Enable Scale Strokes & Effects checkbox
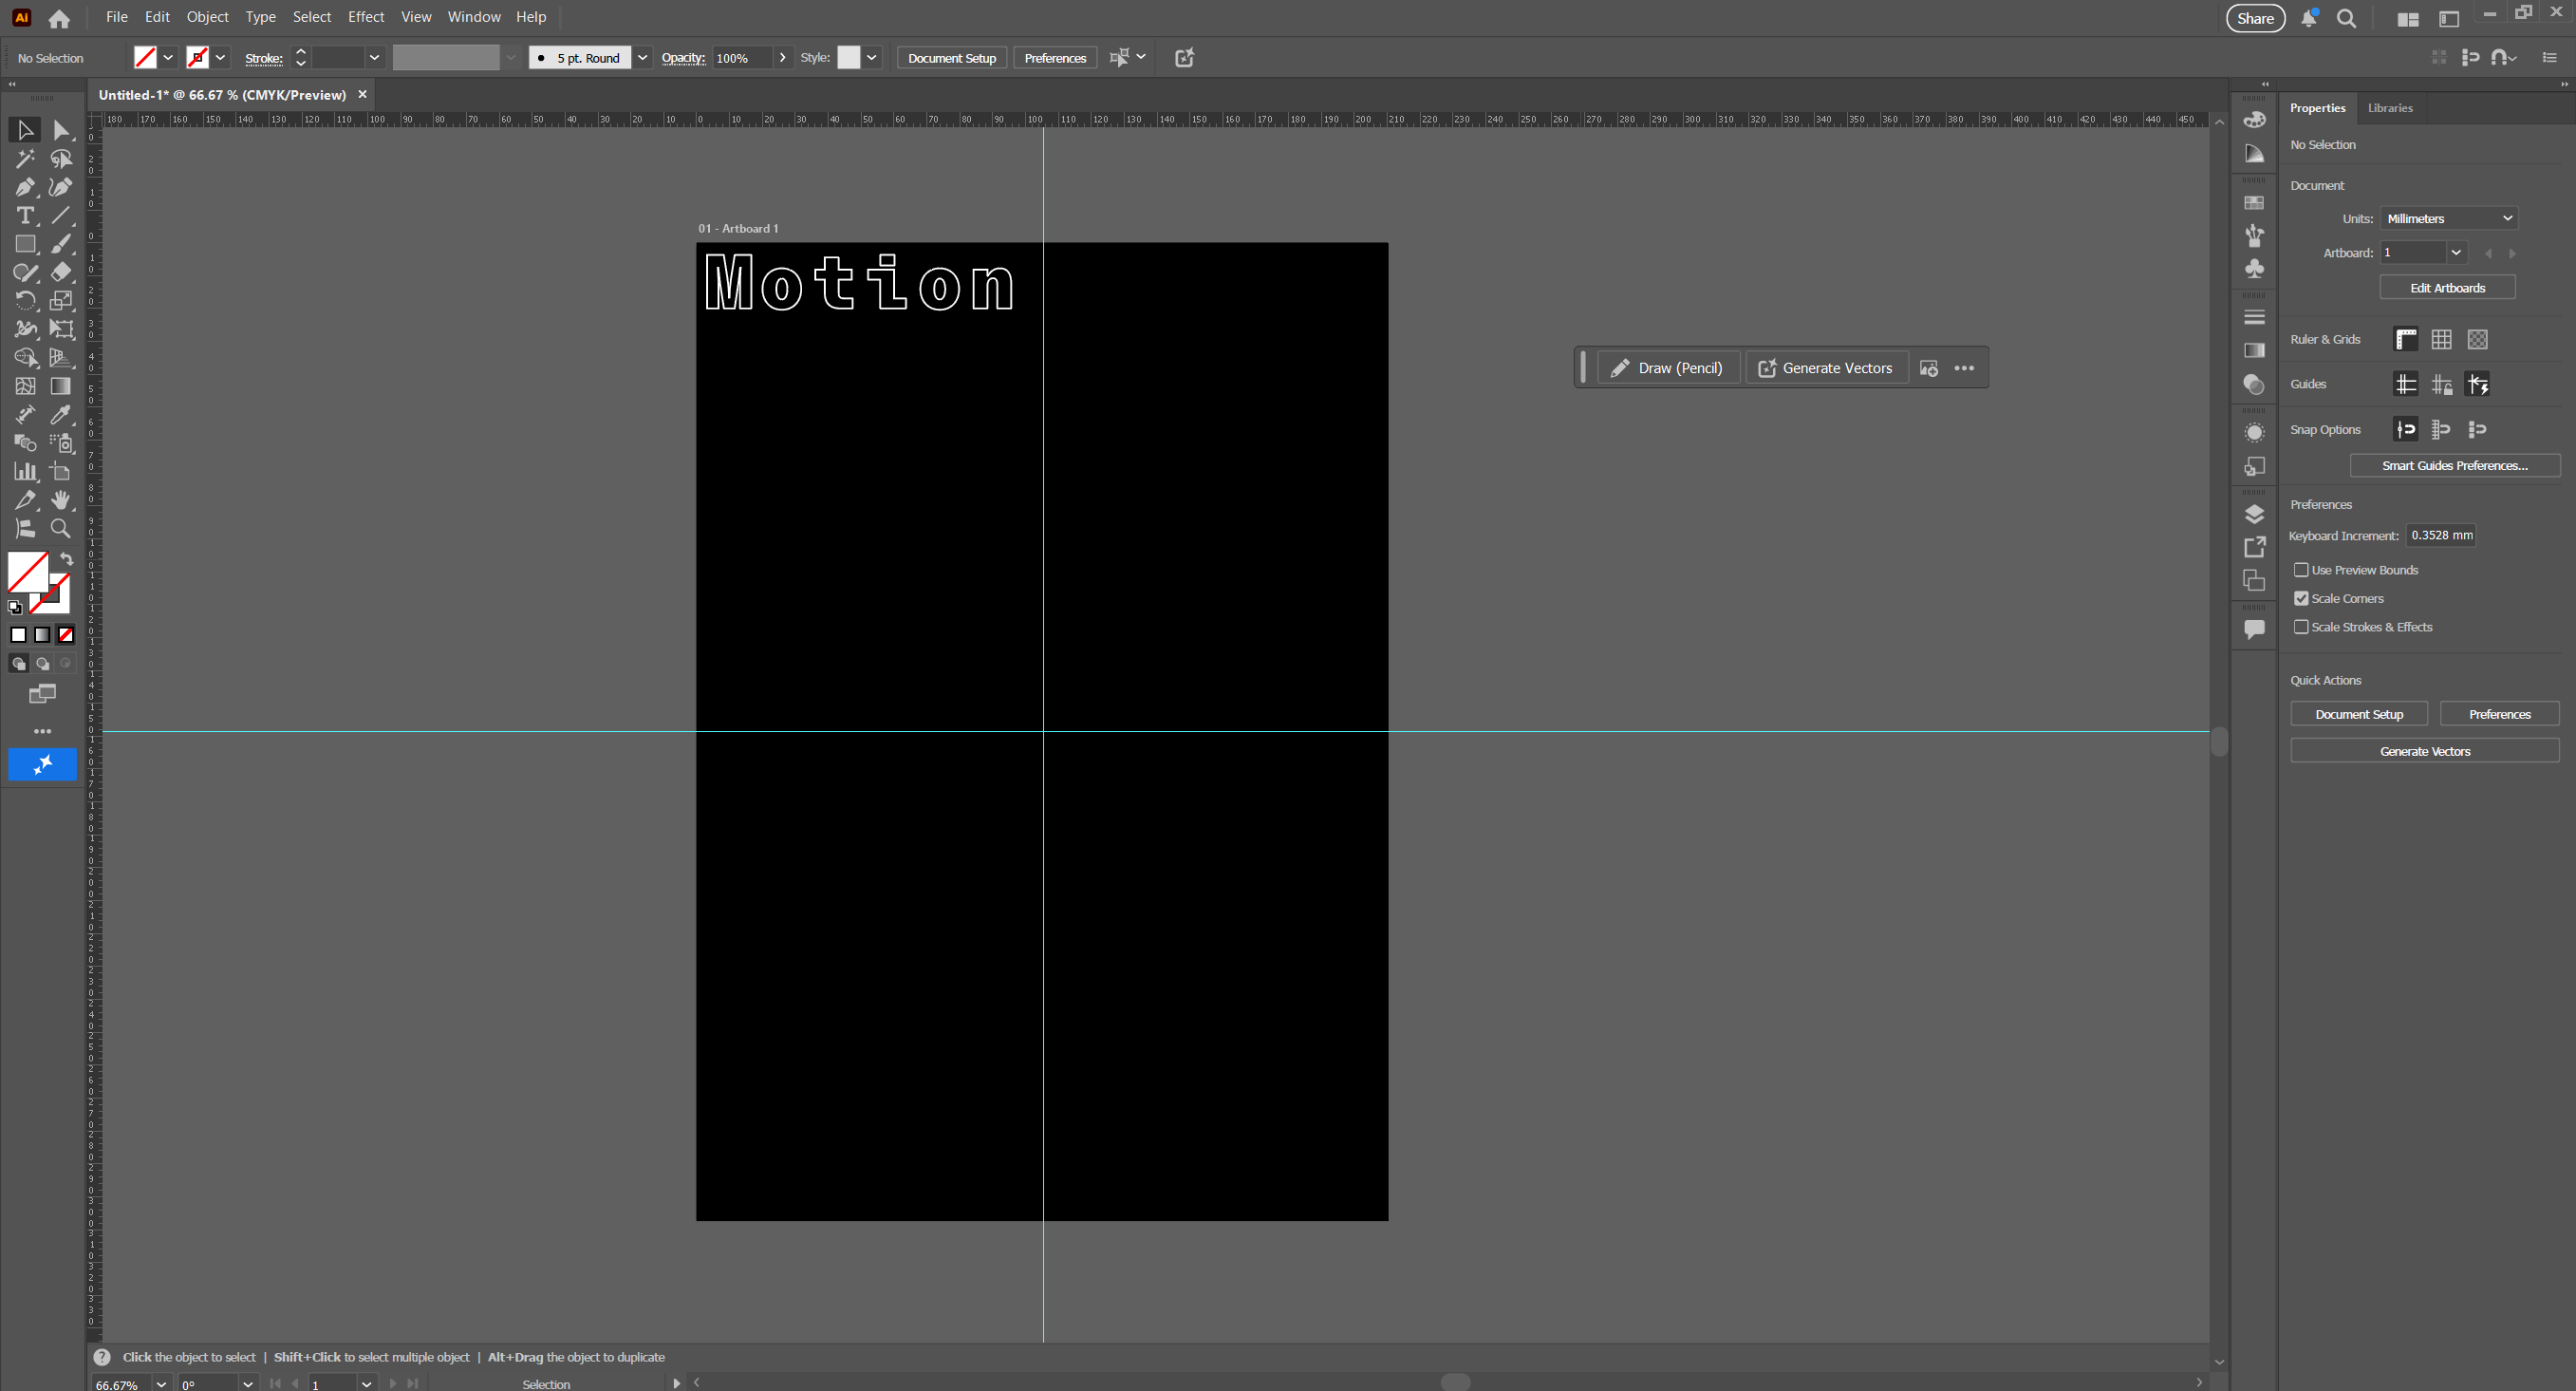 click(2301, 627)
